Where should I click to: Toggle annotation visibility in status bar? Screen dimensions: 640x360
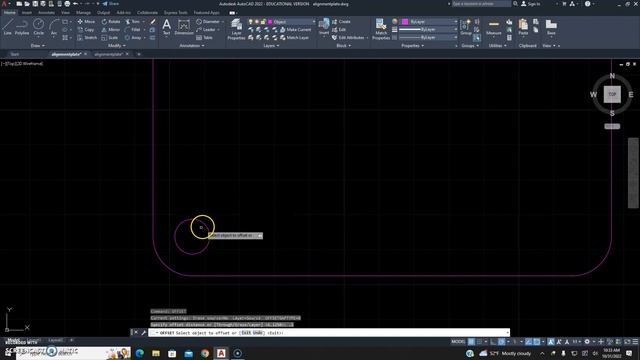point(551,342)
